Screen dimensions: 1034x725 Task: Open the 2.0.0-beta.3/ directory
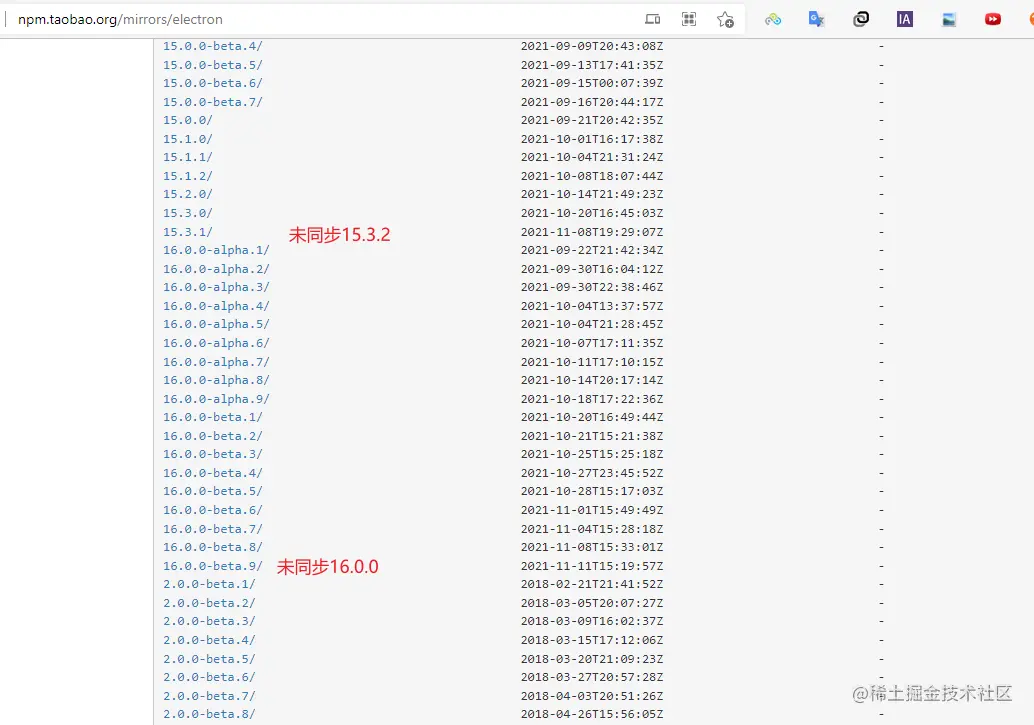coord(209,621)
